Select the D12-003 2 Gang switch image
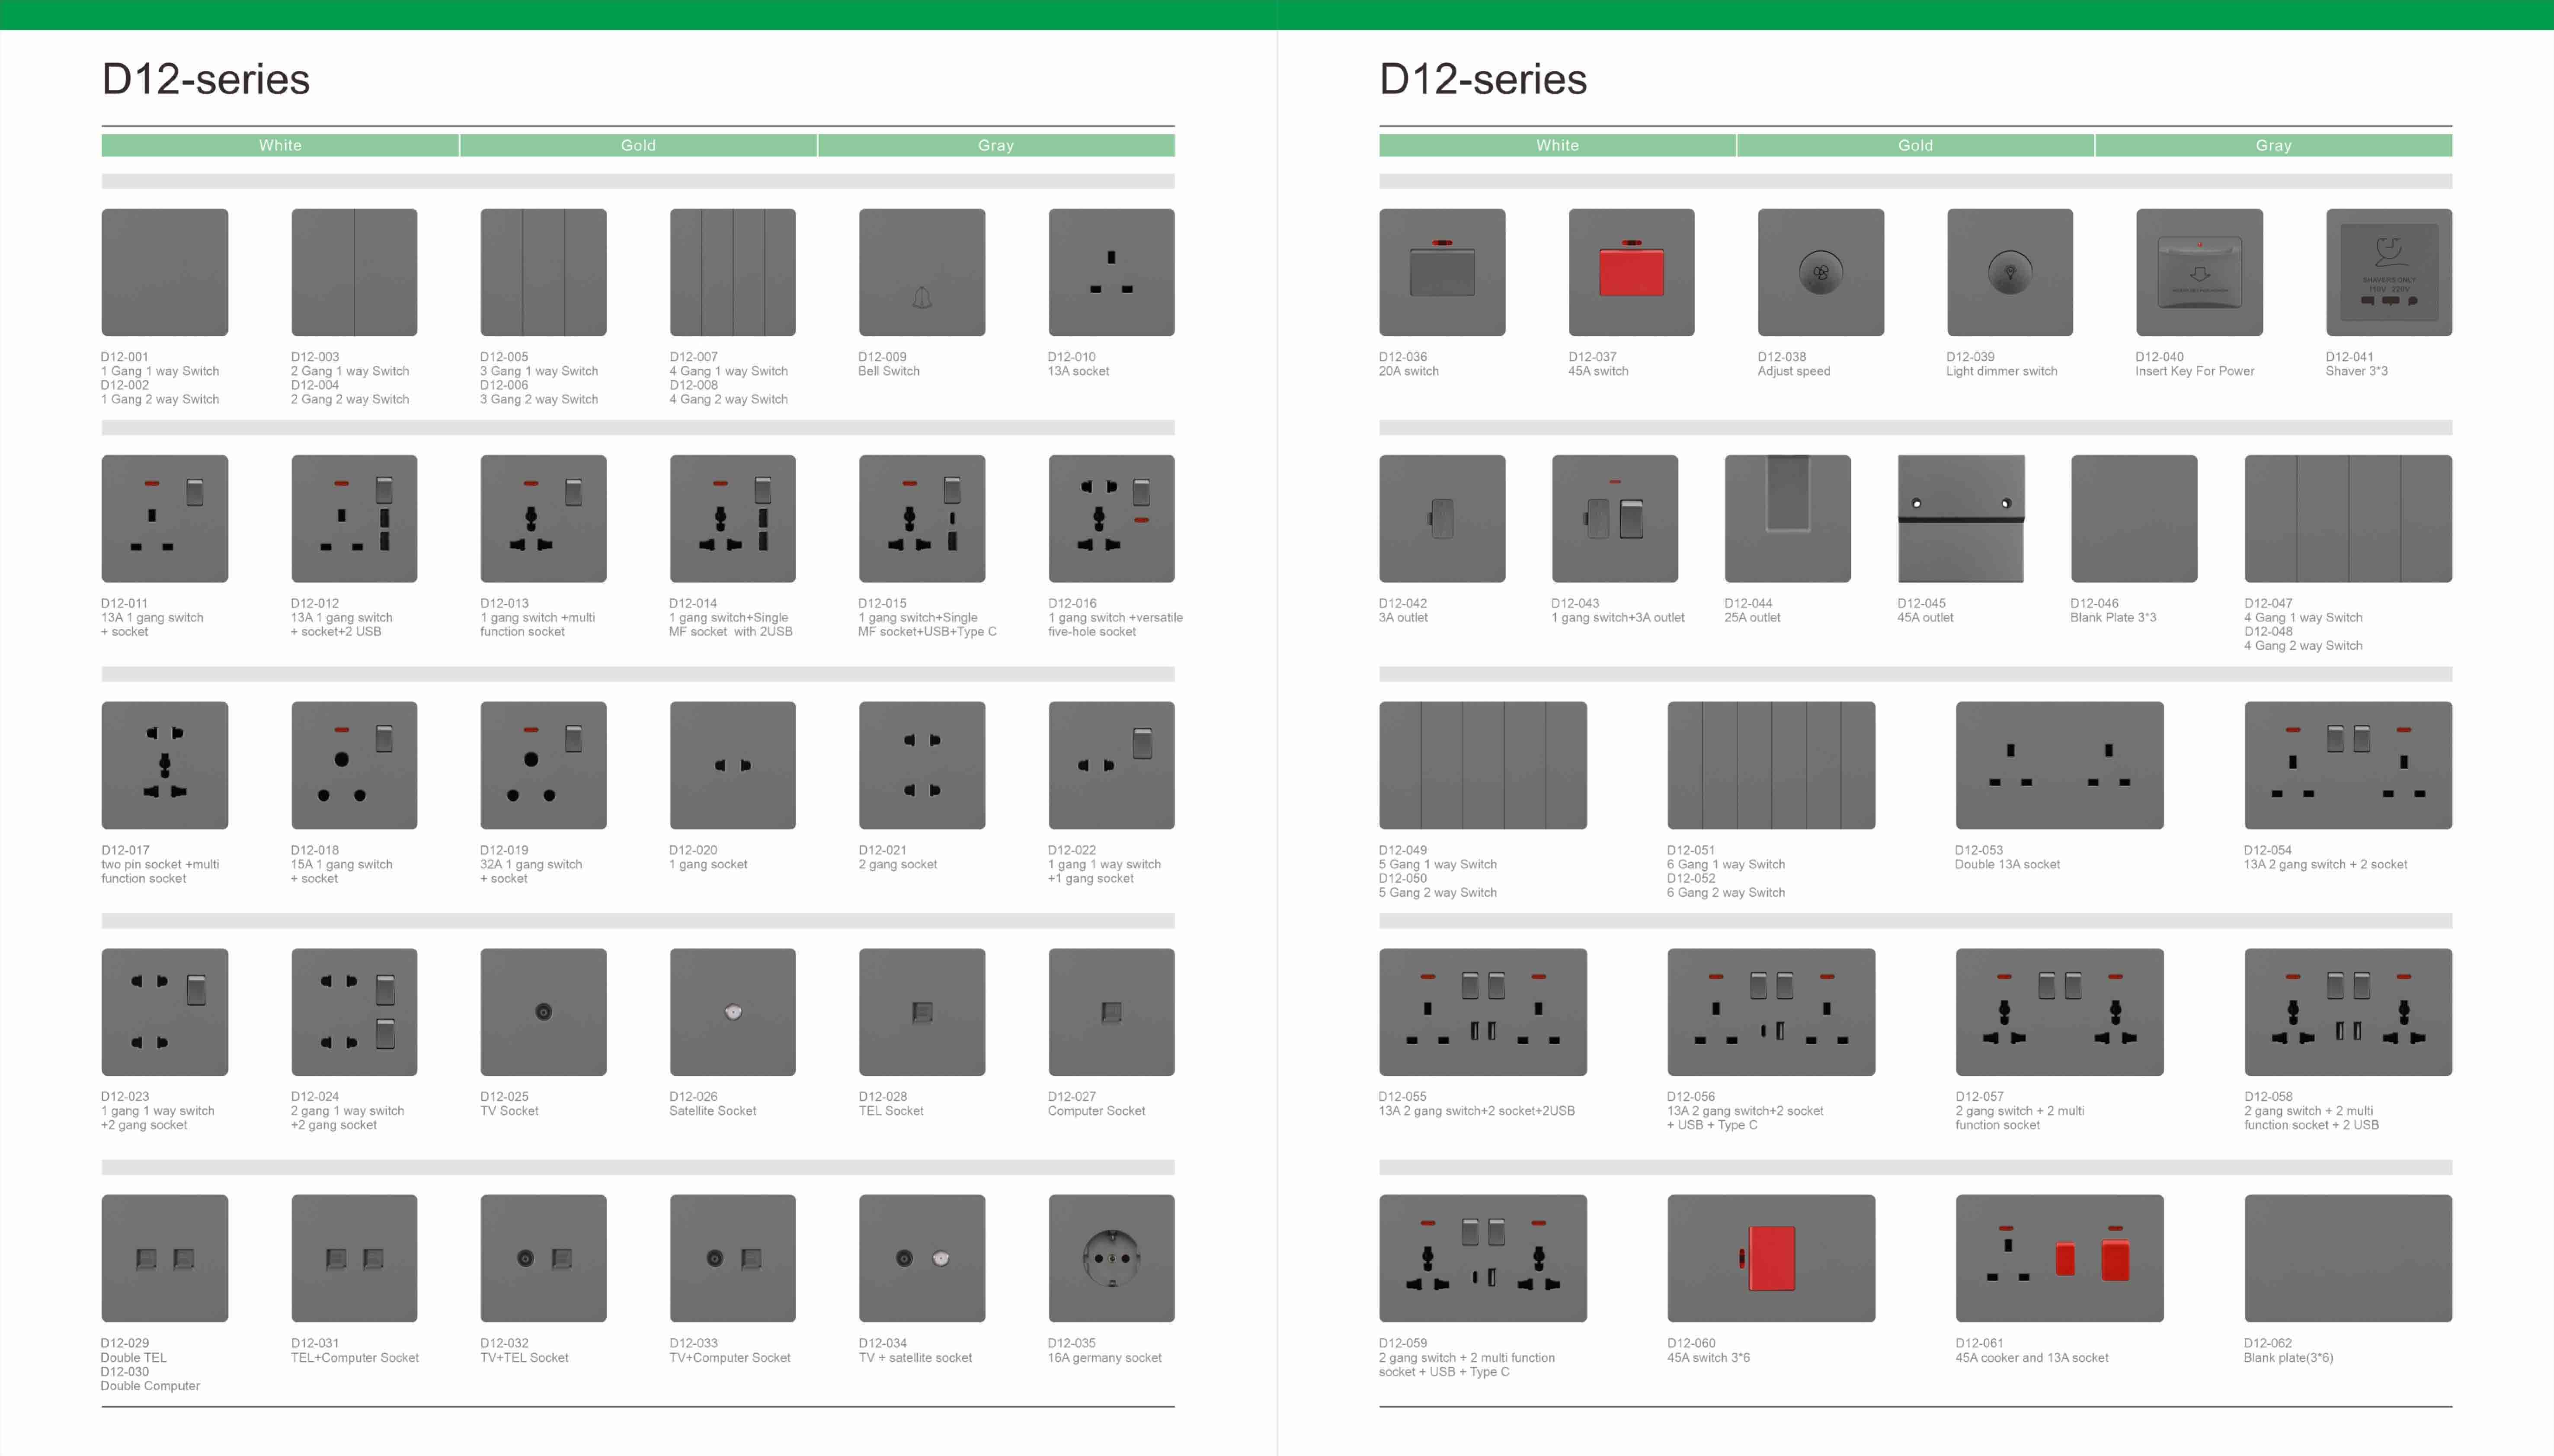The width and height of the screenshot is (2554, 1456). 354,272
